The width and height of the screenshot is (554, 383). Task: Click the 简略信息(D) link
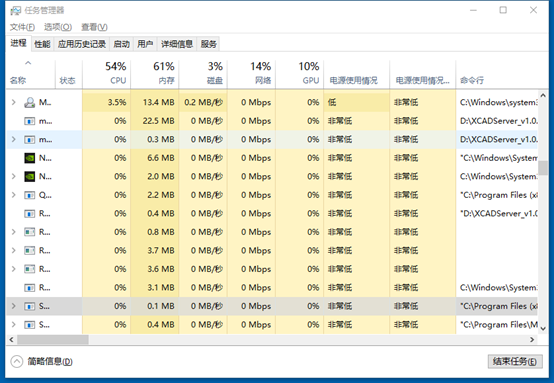coord(50,361)
